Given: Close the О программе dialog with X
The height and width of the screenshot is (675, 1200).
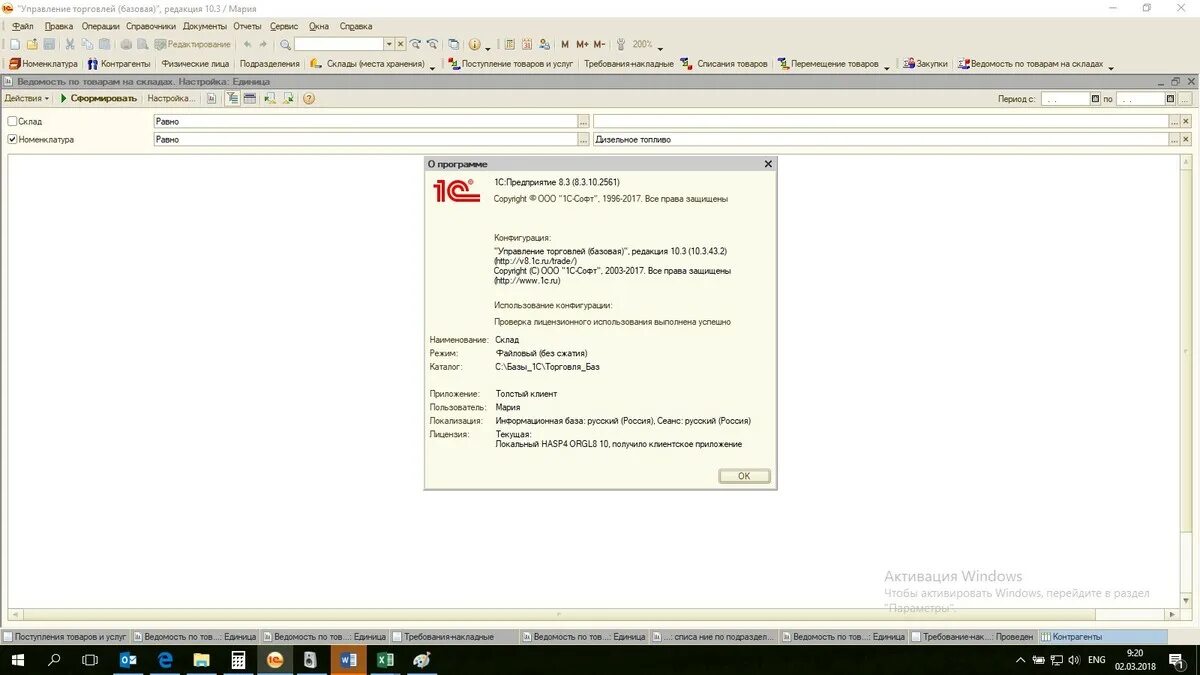Looking at the screenshot, I should [x=768, y=163].
